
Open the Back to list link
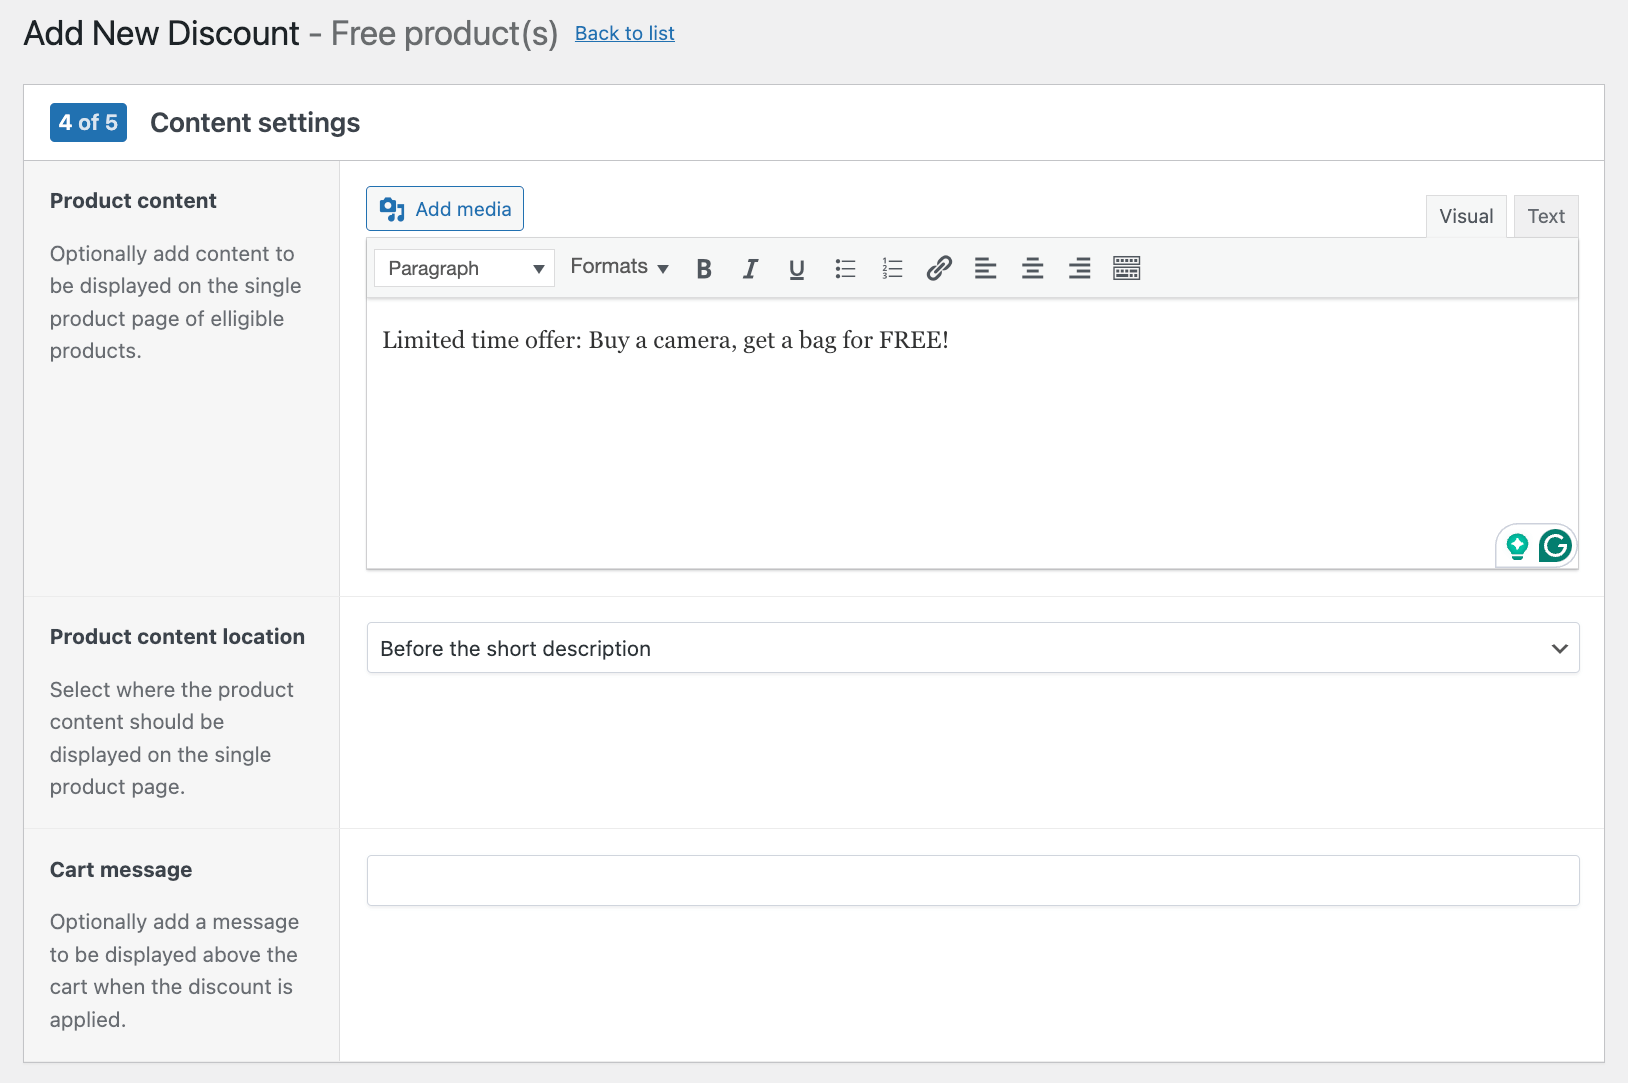[x=624, y=33]
